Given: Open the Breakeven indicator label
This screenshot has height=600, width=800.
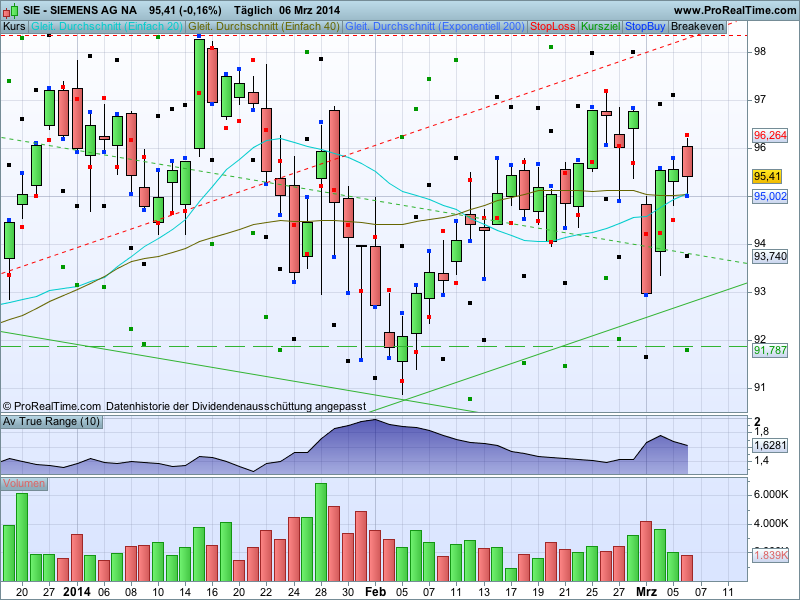Looking at the screenshot, I should 697,27.
